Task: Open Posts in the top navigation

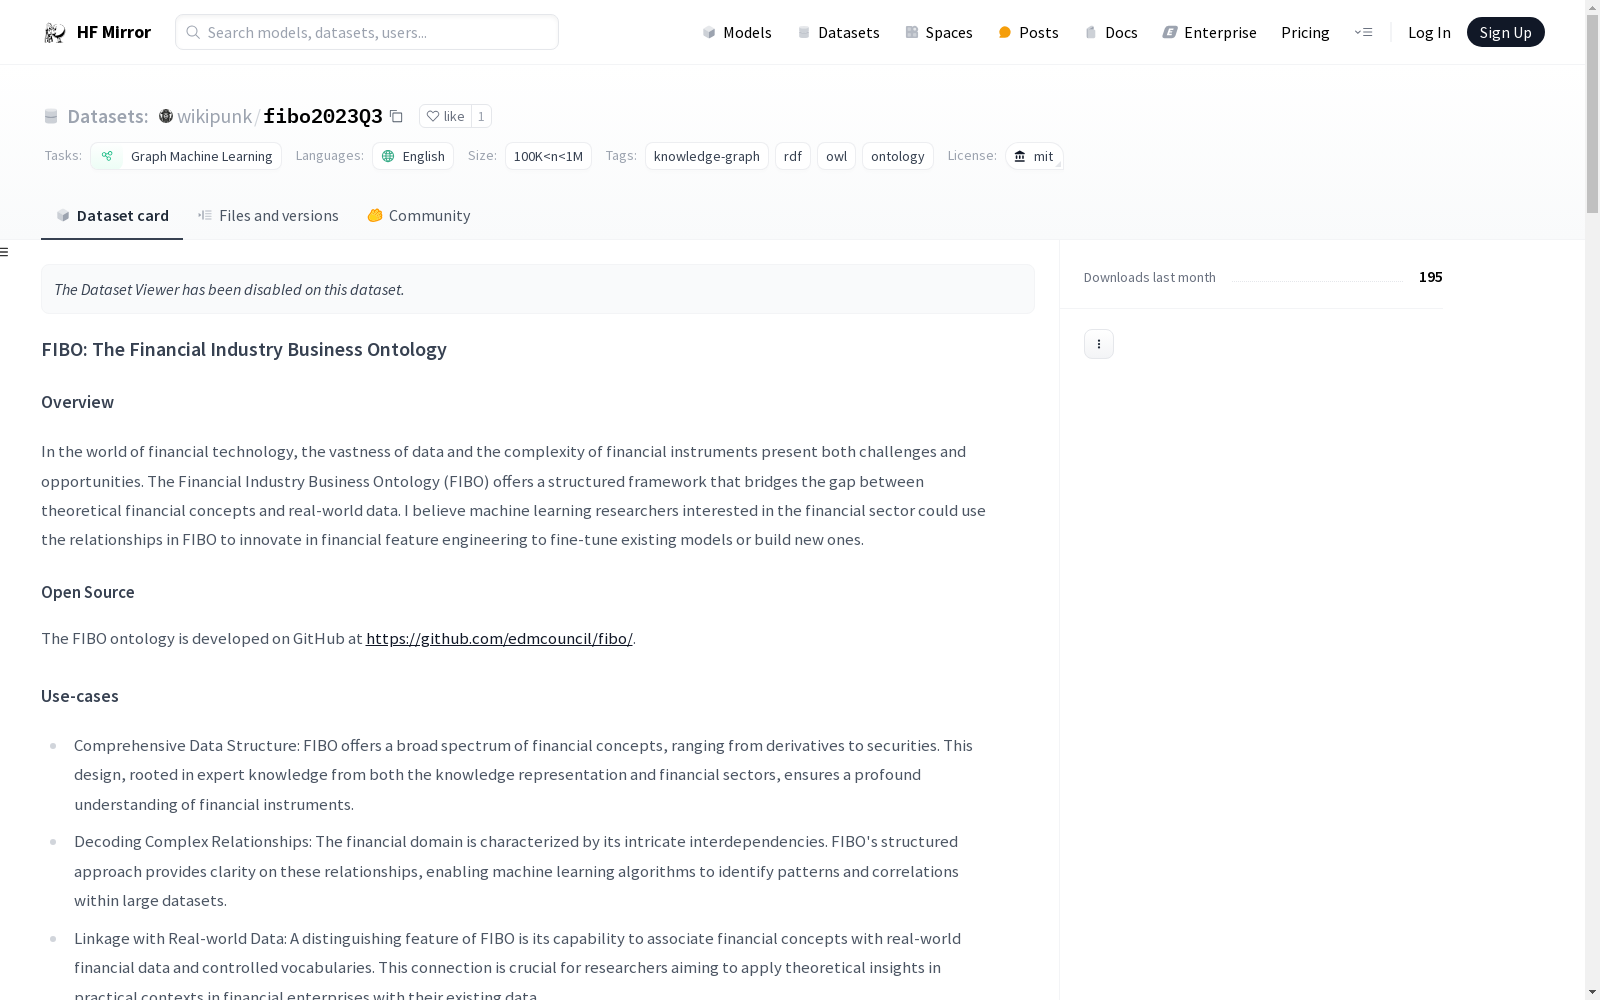Action: click(1028, 32)
